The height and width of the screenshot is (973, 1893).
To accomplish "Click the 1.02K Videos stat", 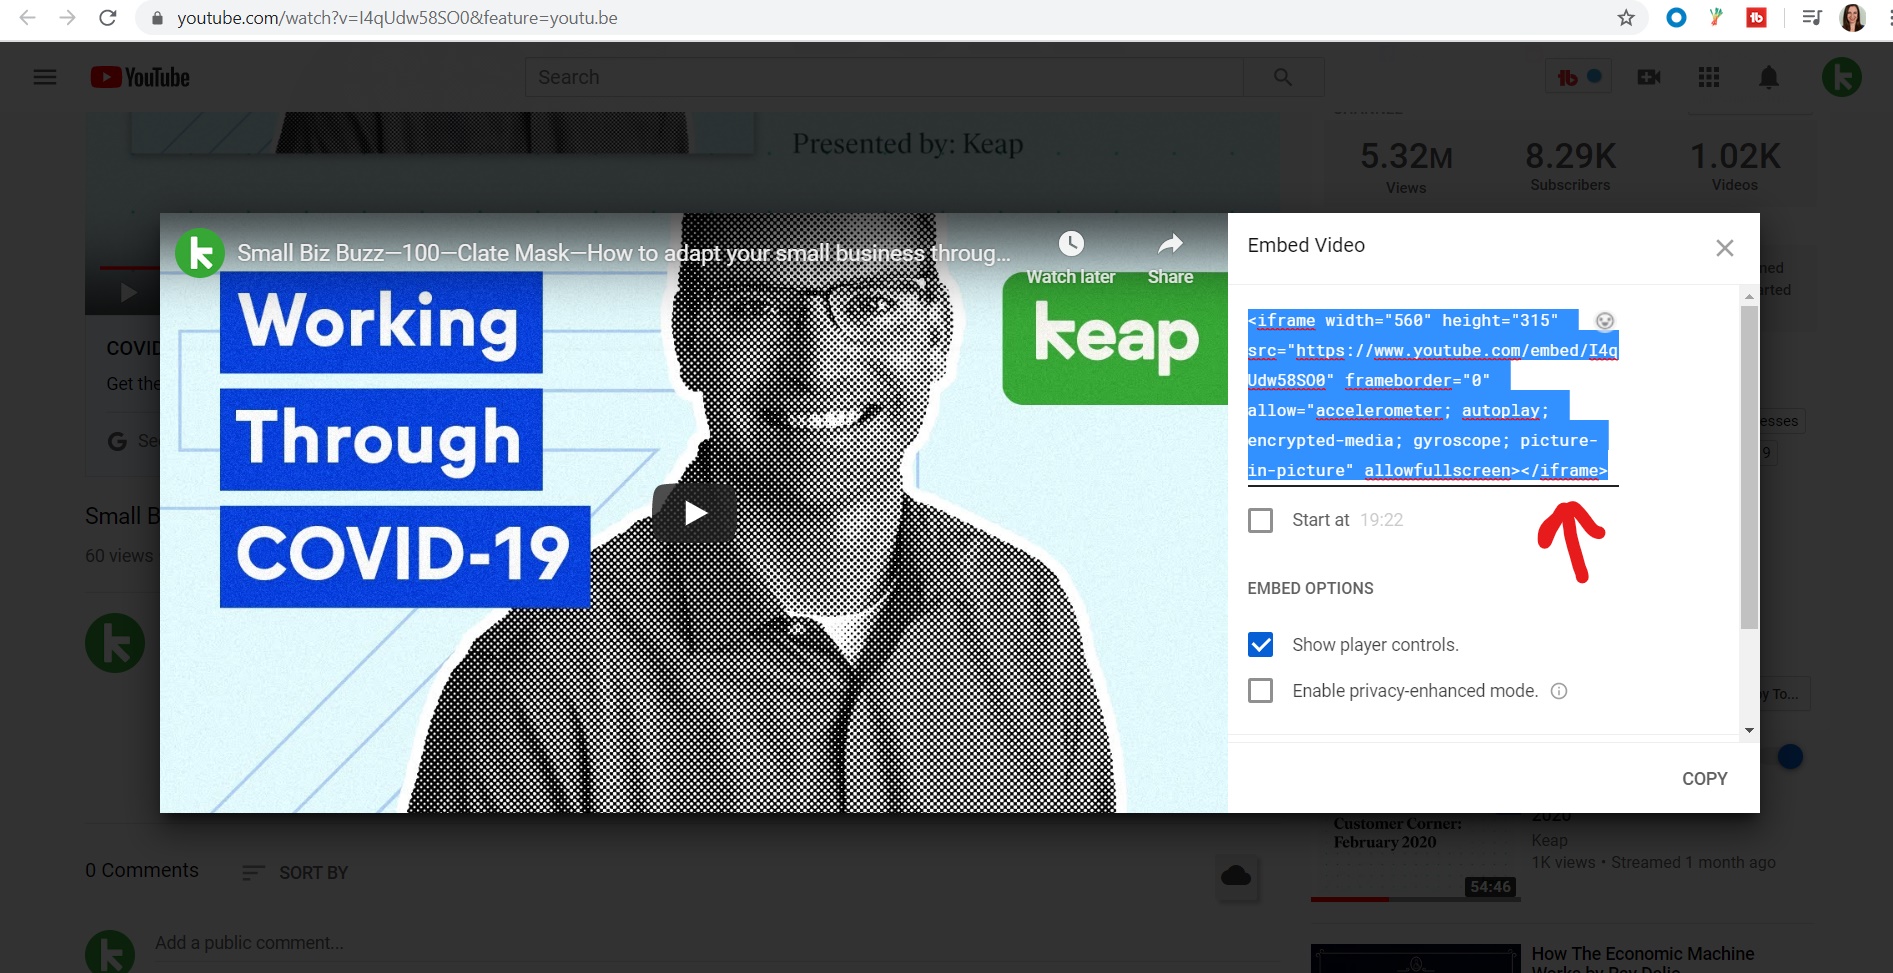I will point(1735,166).
